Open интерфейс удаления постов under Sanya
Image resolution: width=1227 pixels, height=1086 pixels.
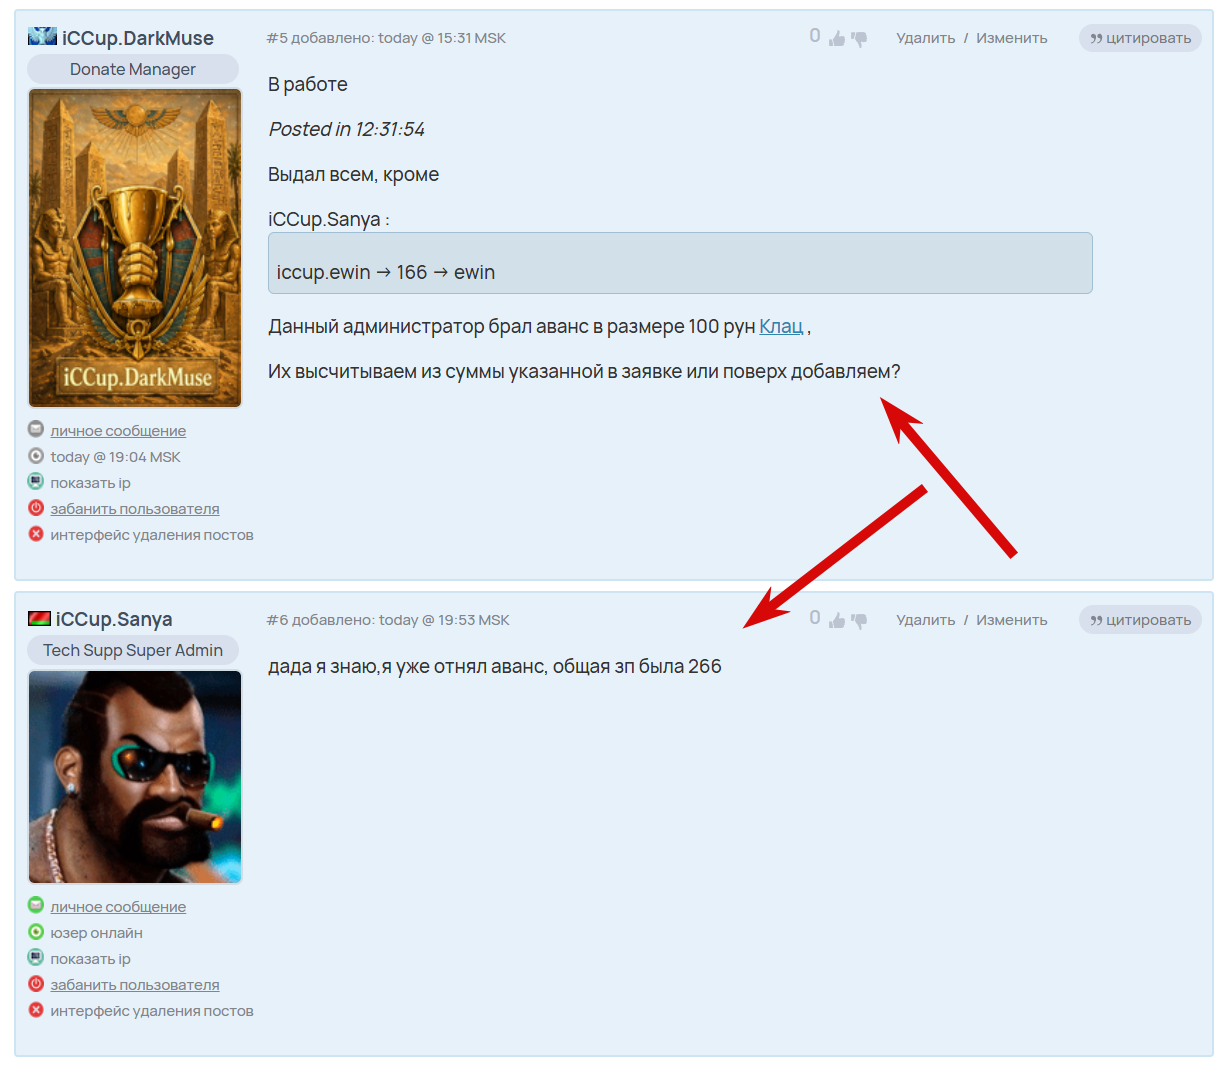152,1011
